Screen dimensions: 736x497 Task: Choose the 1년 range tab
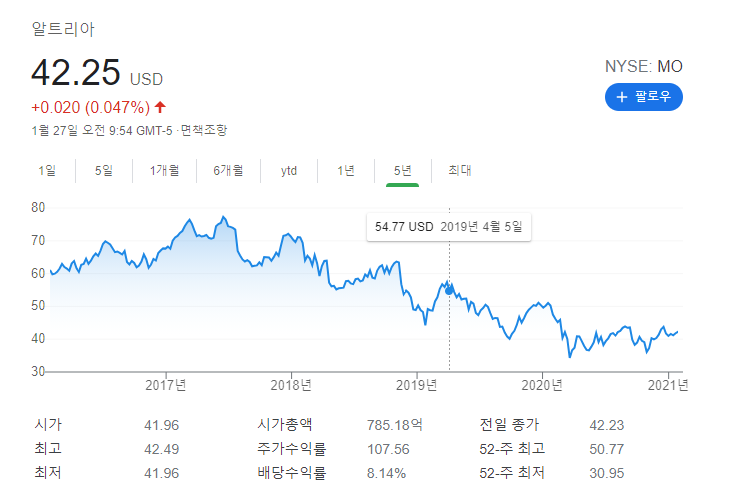tap(346, 170)
